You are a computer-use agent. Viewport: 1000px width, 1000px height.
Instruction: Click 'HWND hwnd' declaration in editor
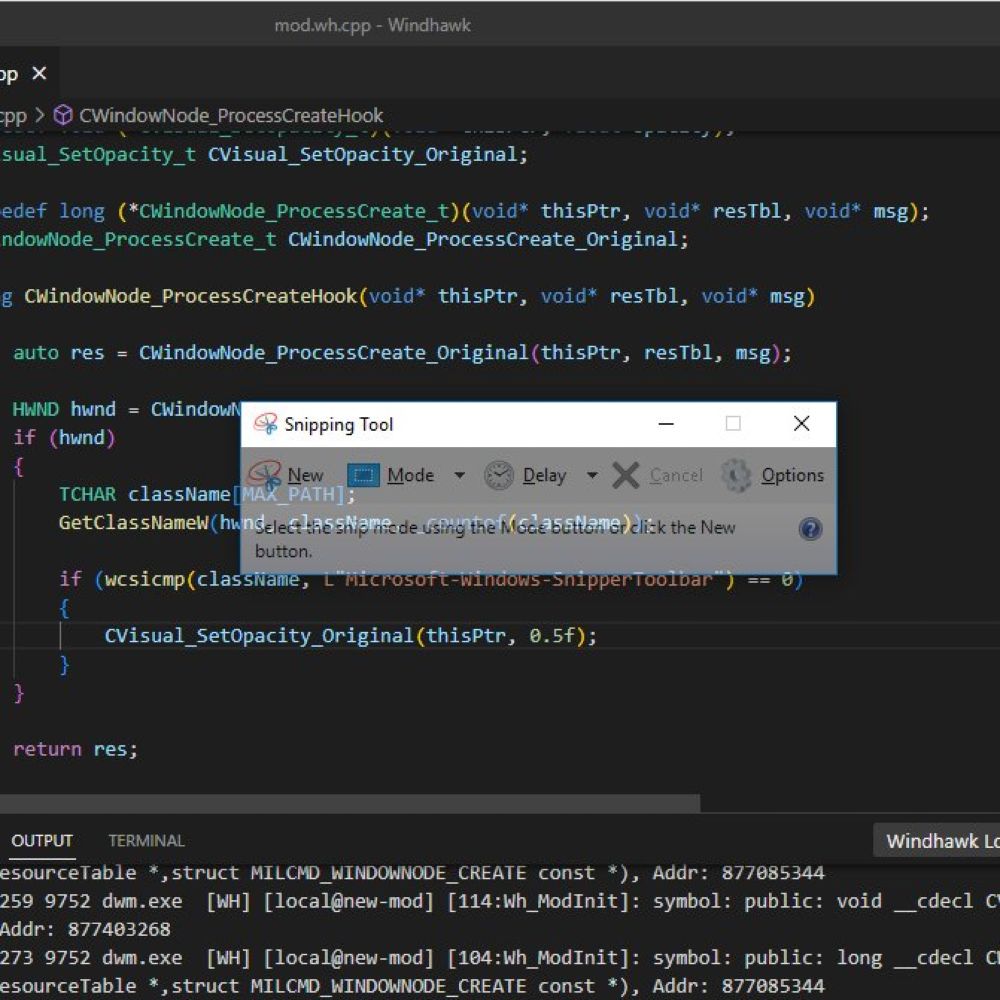coord(64,409)
